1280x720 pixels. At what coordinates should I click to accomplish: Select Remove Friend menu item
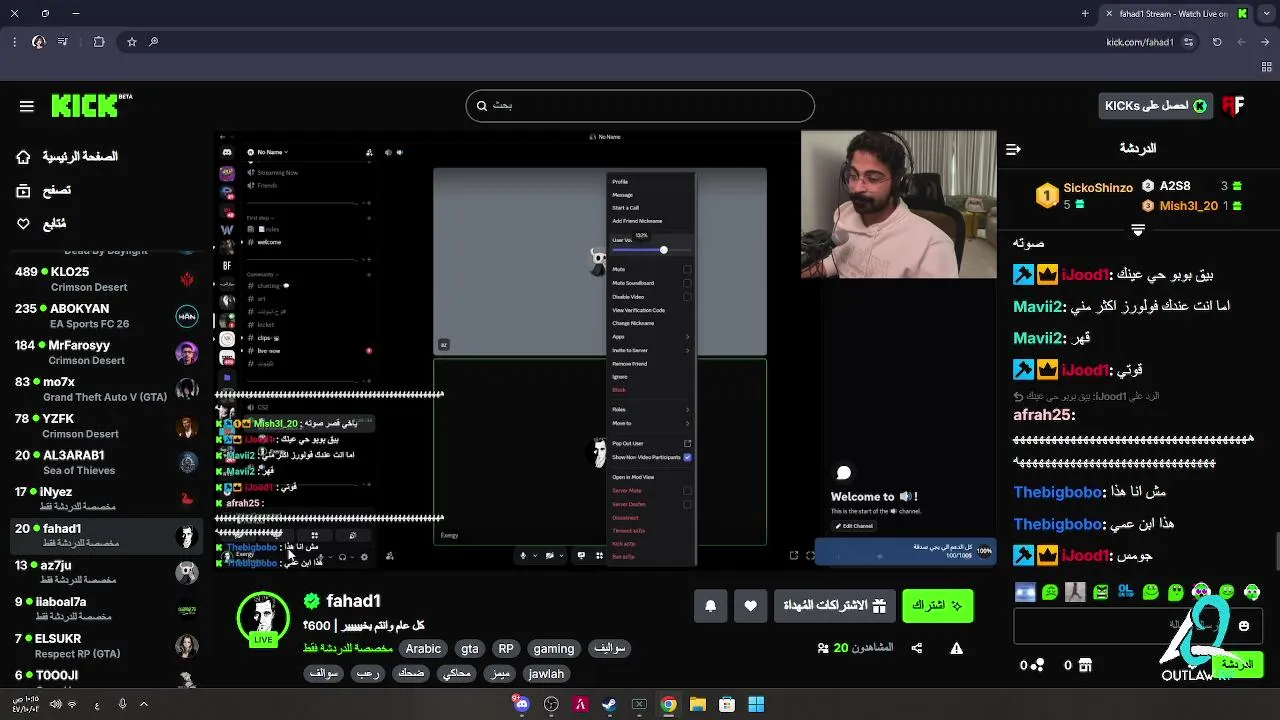(630, 364)
